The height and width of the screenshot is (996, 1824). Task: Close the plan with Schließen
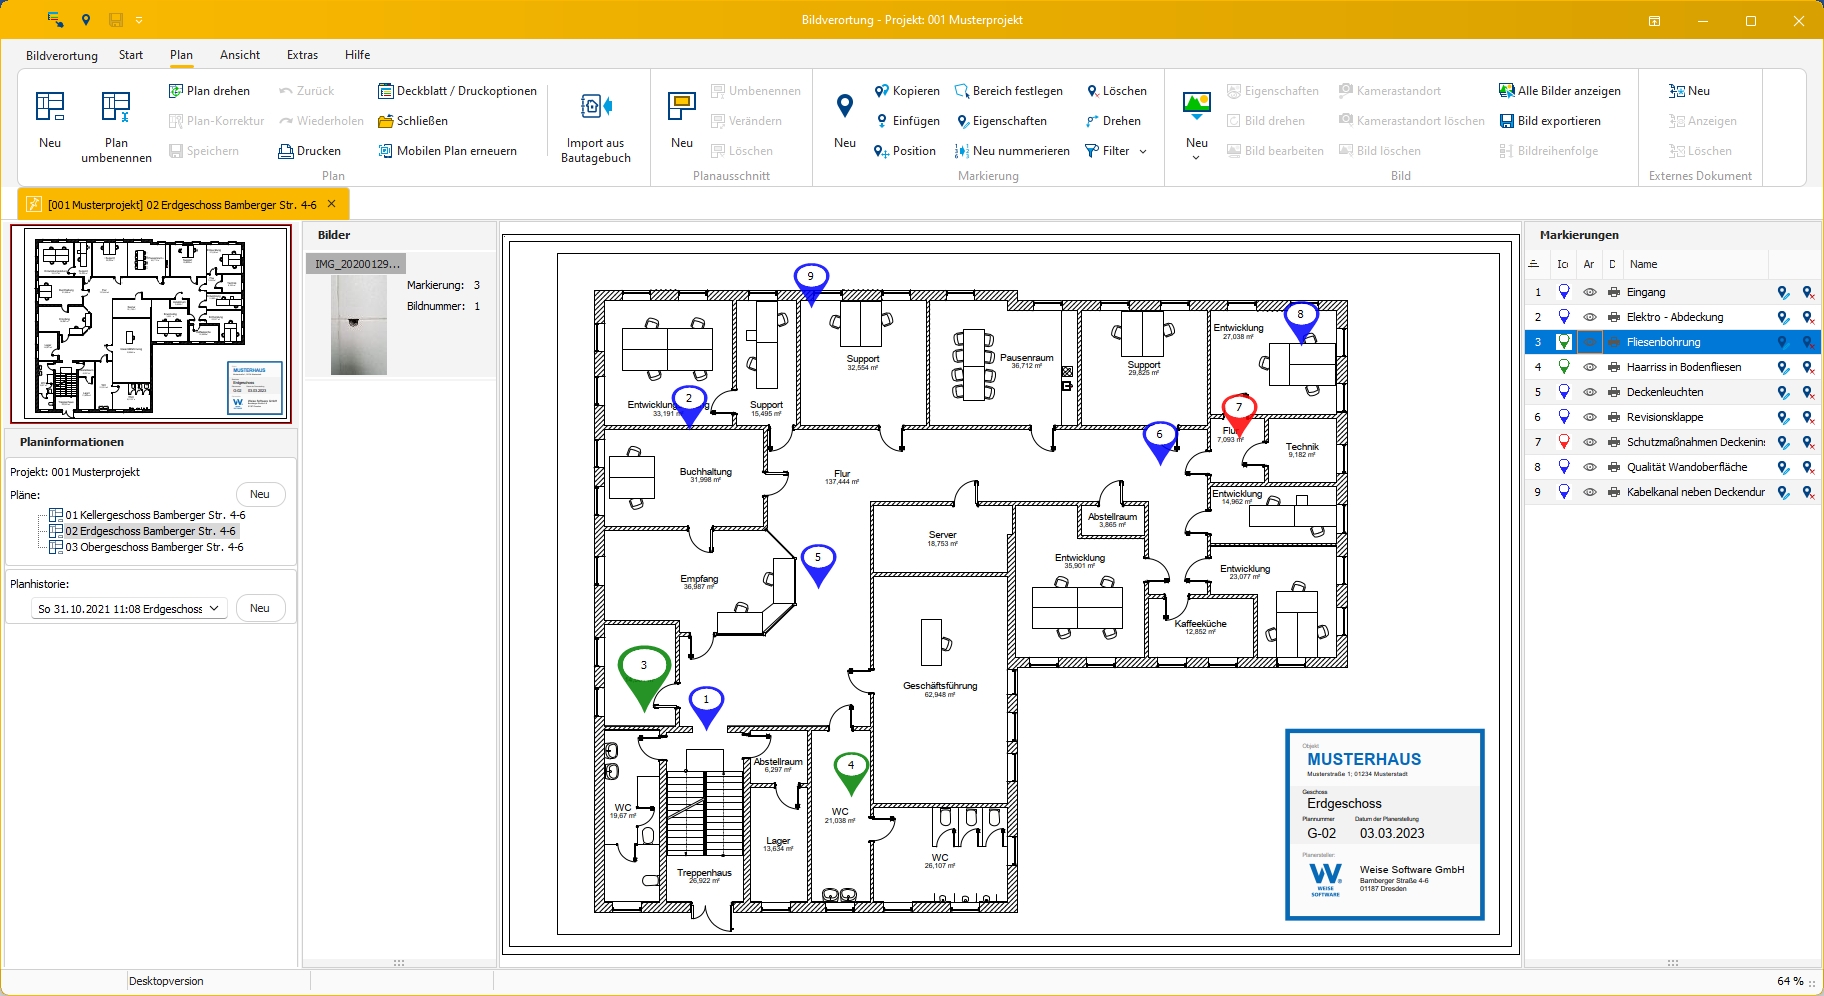point(412,121)
